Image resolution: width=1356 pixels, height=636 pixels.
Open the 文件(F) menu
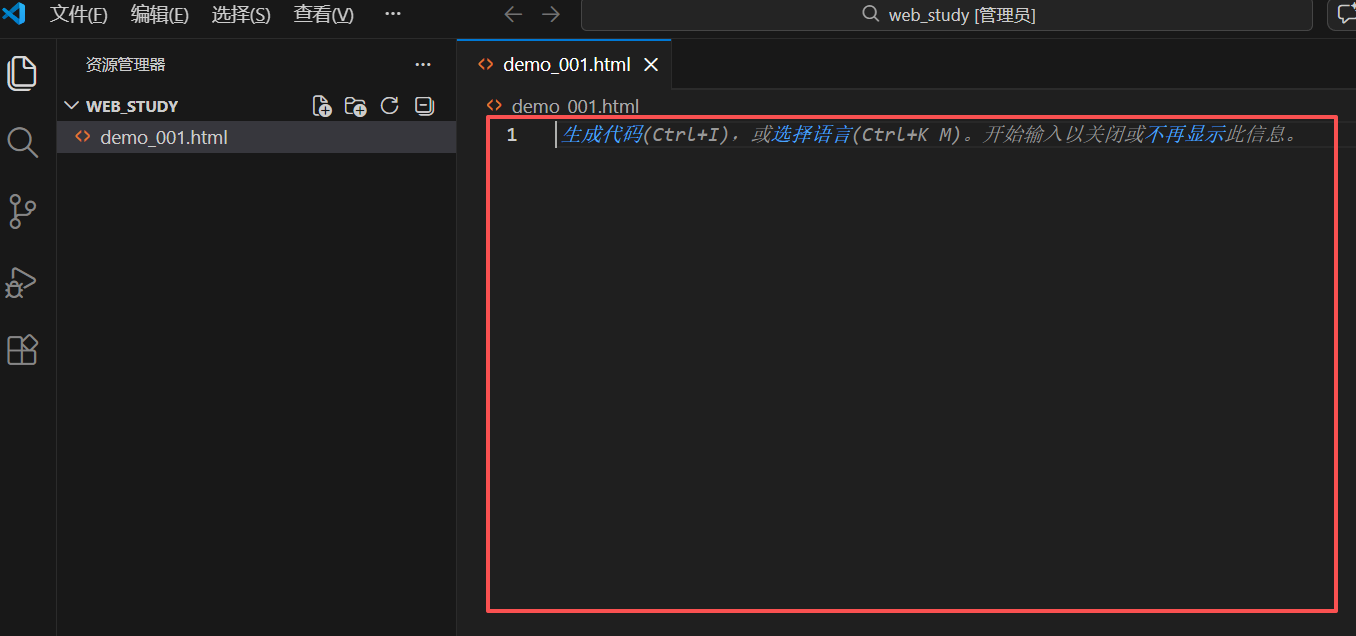79,14
